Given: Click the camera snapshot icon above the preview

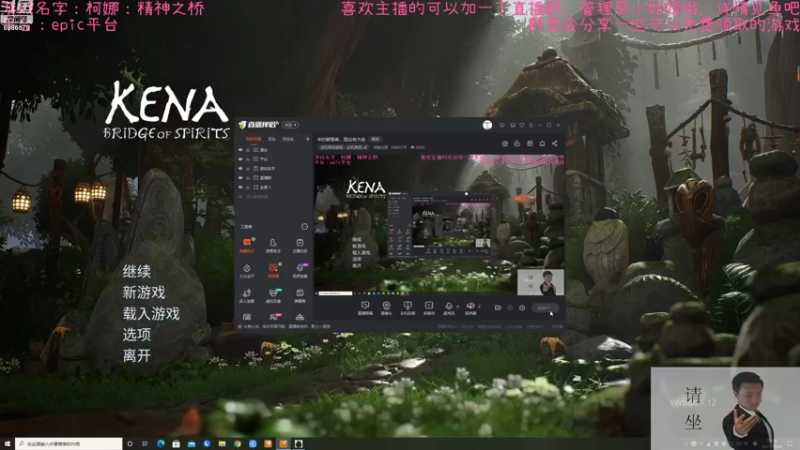Looking at the screenshot, I should point(505,143).
